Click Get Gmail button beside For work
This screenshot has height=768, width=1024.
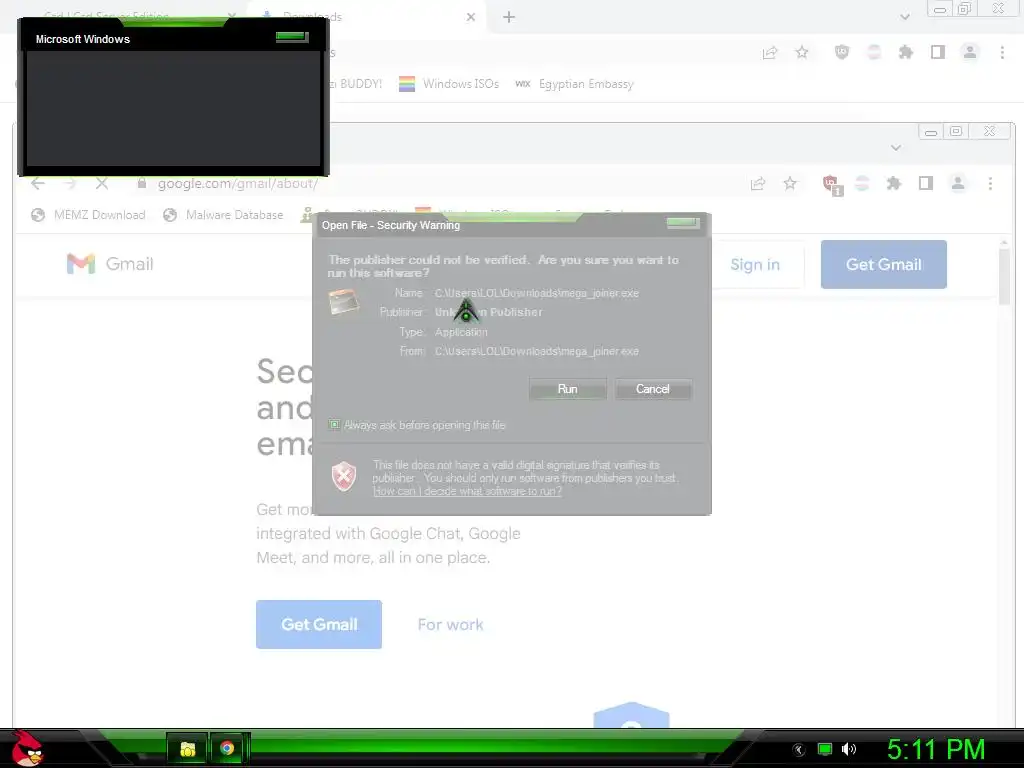[319, 624]
